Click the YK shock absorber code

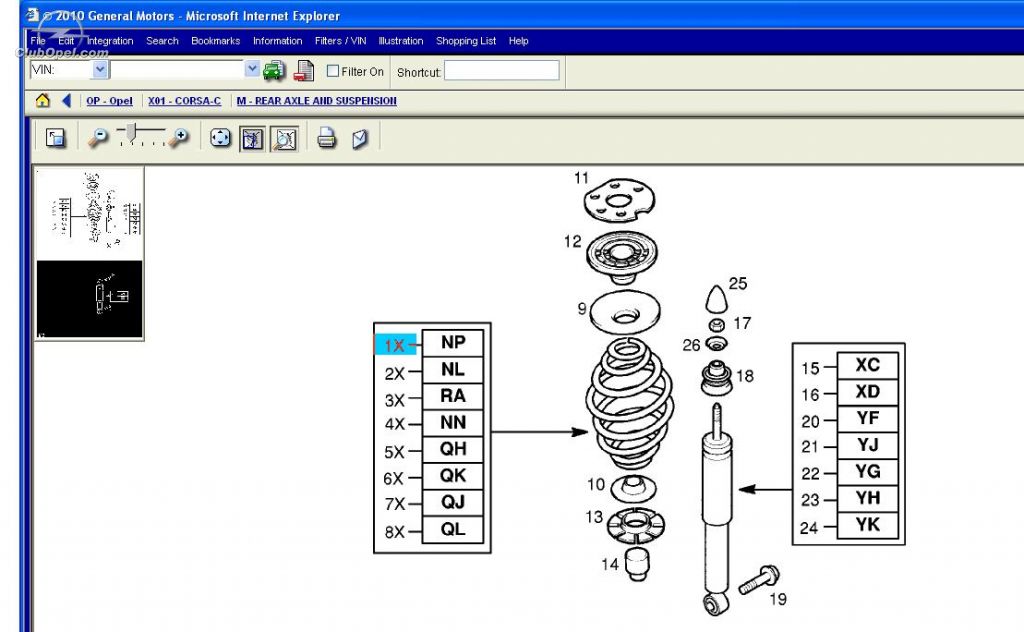[867, 525]
